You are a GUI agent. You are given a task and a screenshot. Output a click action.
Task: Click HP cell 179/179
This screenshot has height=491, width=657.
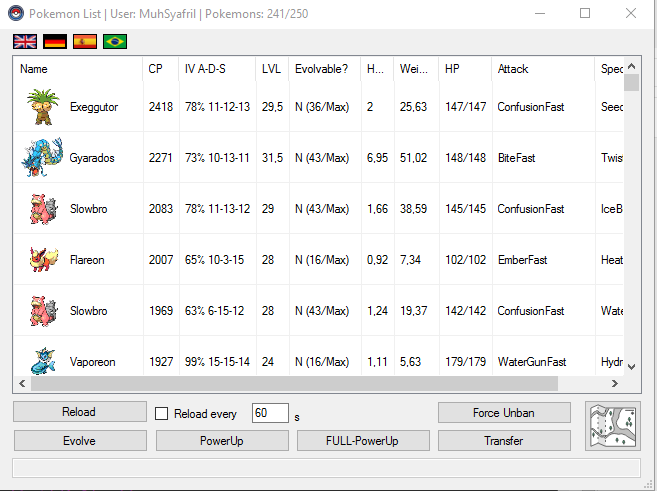466,362
